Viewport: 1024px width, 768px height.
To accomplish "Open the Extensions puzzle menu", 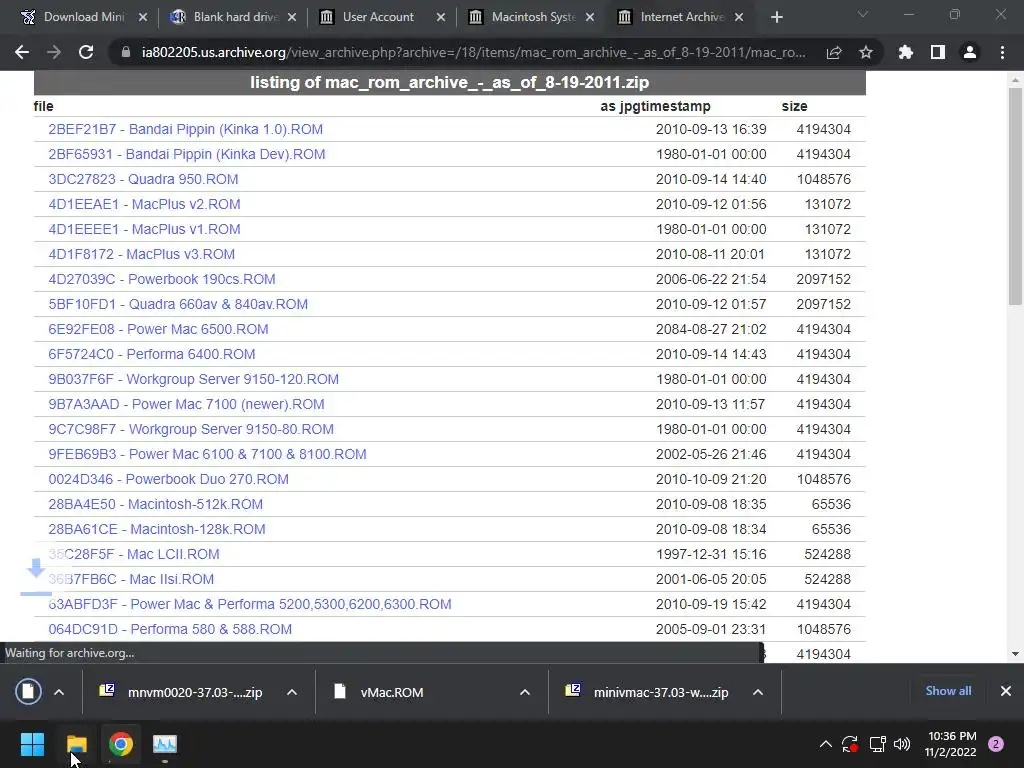I will click(x=906, y=52).
